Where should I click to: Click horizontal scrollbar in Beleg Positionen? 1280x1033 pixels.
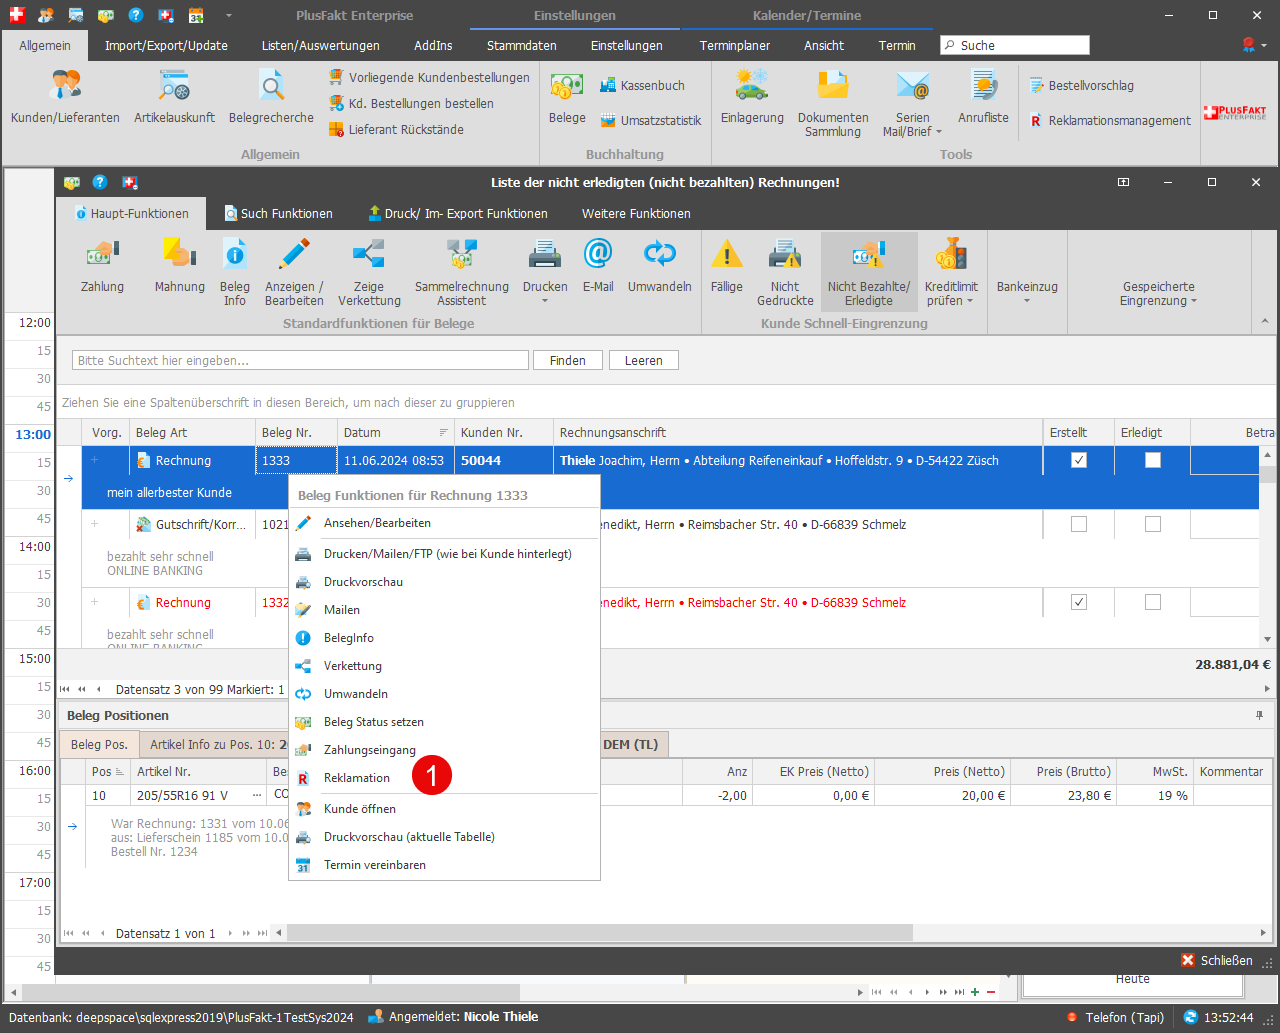pos(600,932)
